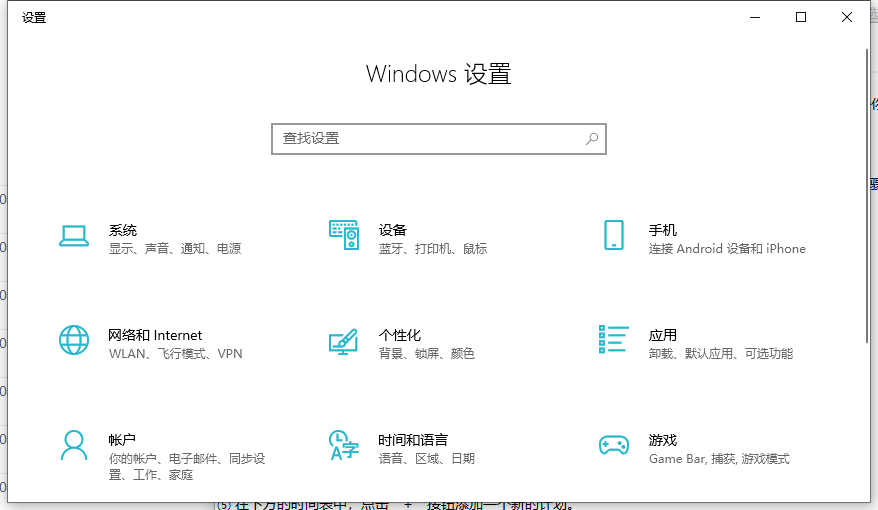This screenshot has width=878, height=510.
Task: Open 游戏 settings via its title text
Action: pos(662,440)
